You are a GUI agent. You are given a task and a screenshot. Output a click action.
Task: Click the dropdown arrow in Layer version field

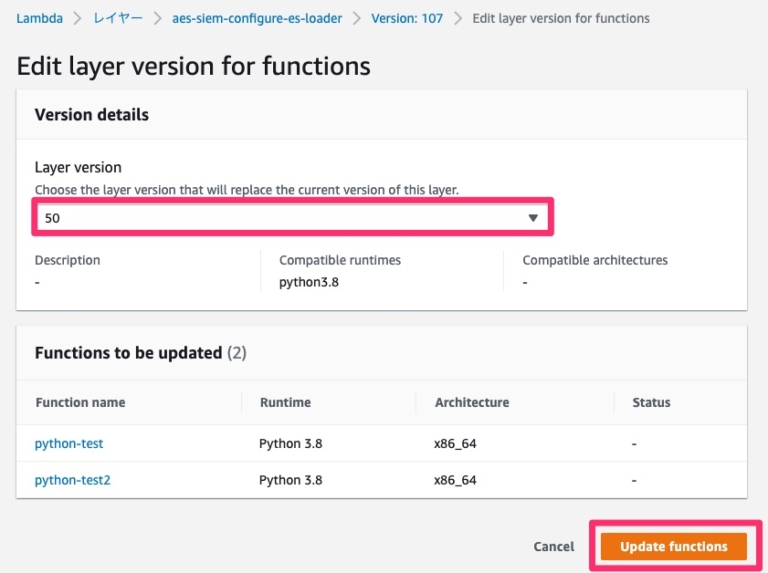533,217
